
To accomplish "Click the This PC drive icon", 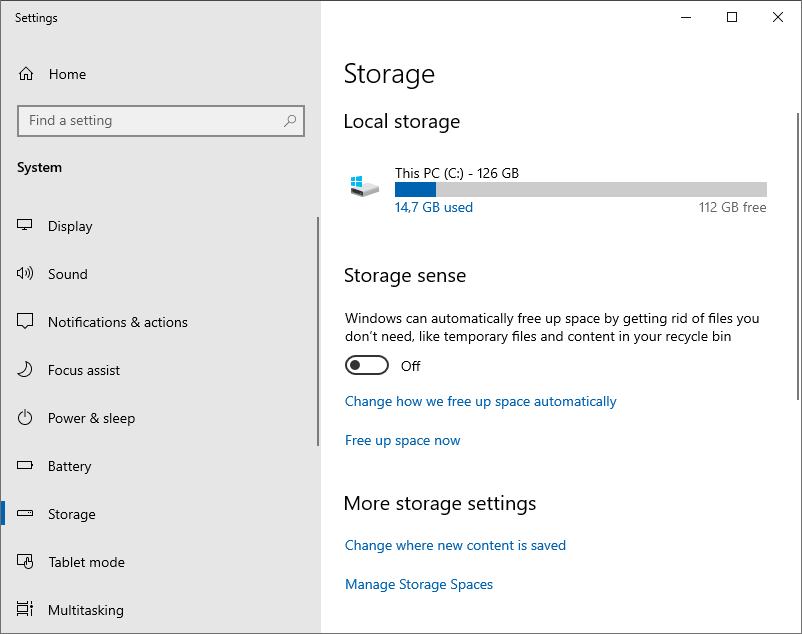I will [364, 187].
